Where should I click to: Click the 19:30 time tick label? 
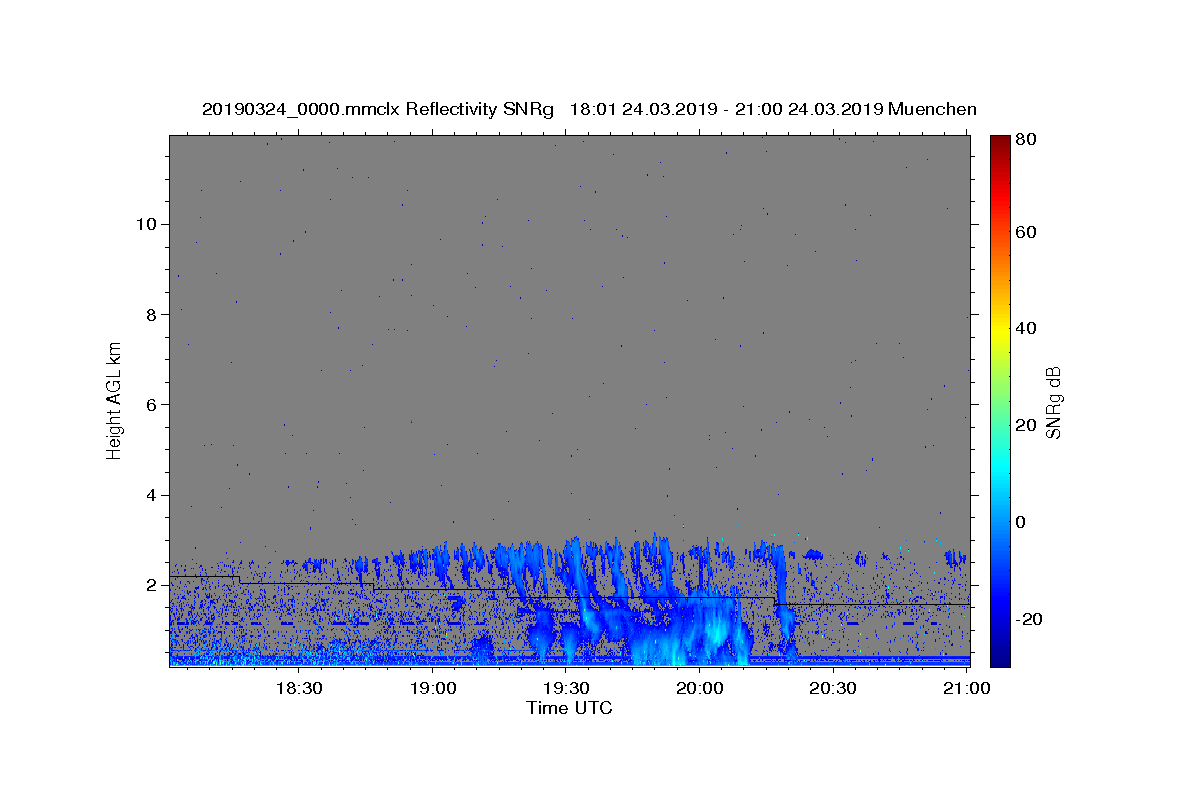pos(565,689)
